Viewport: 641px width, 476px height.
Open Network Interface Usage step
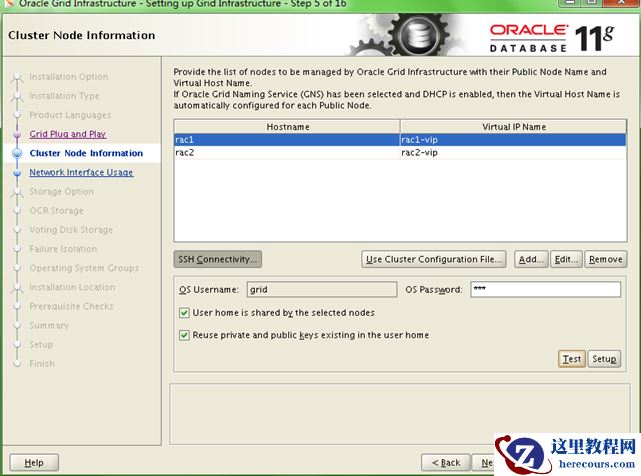[80, 173]
